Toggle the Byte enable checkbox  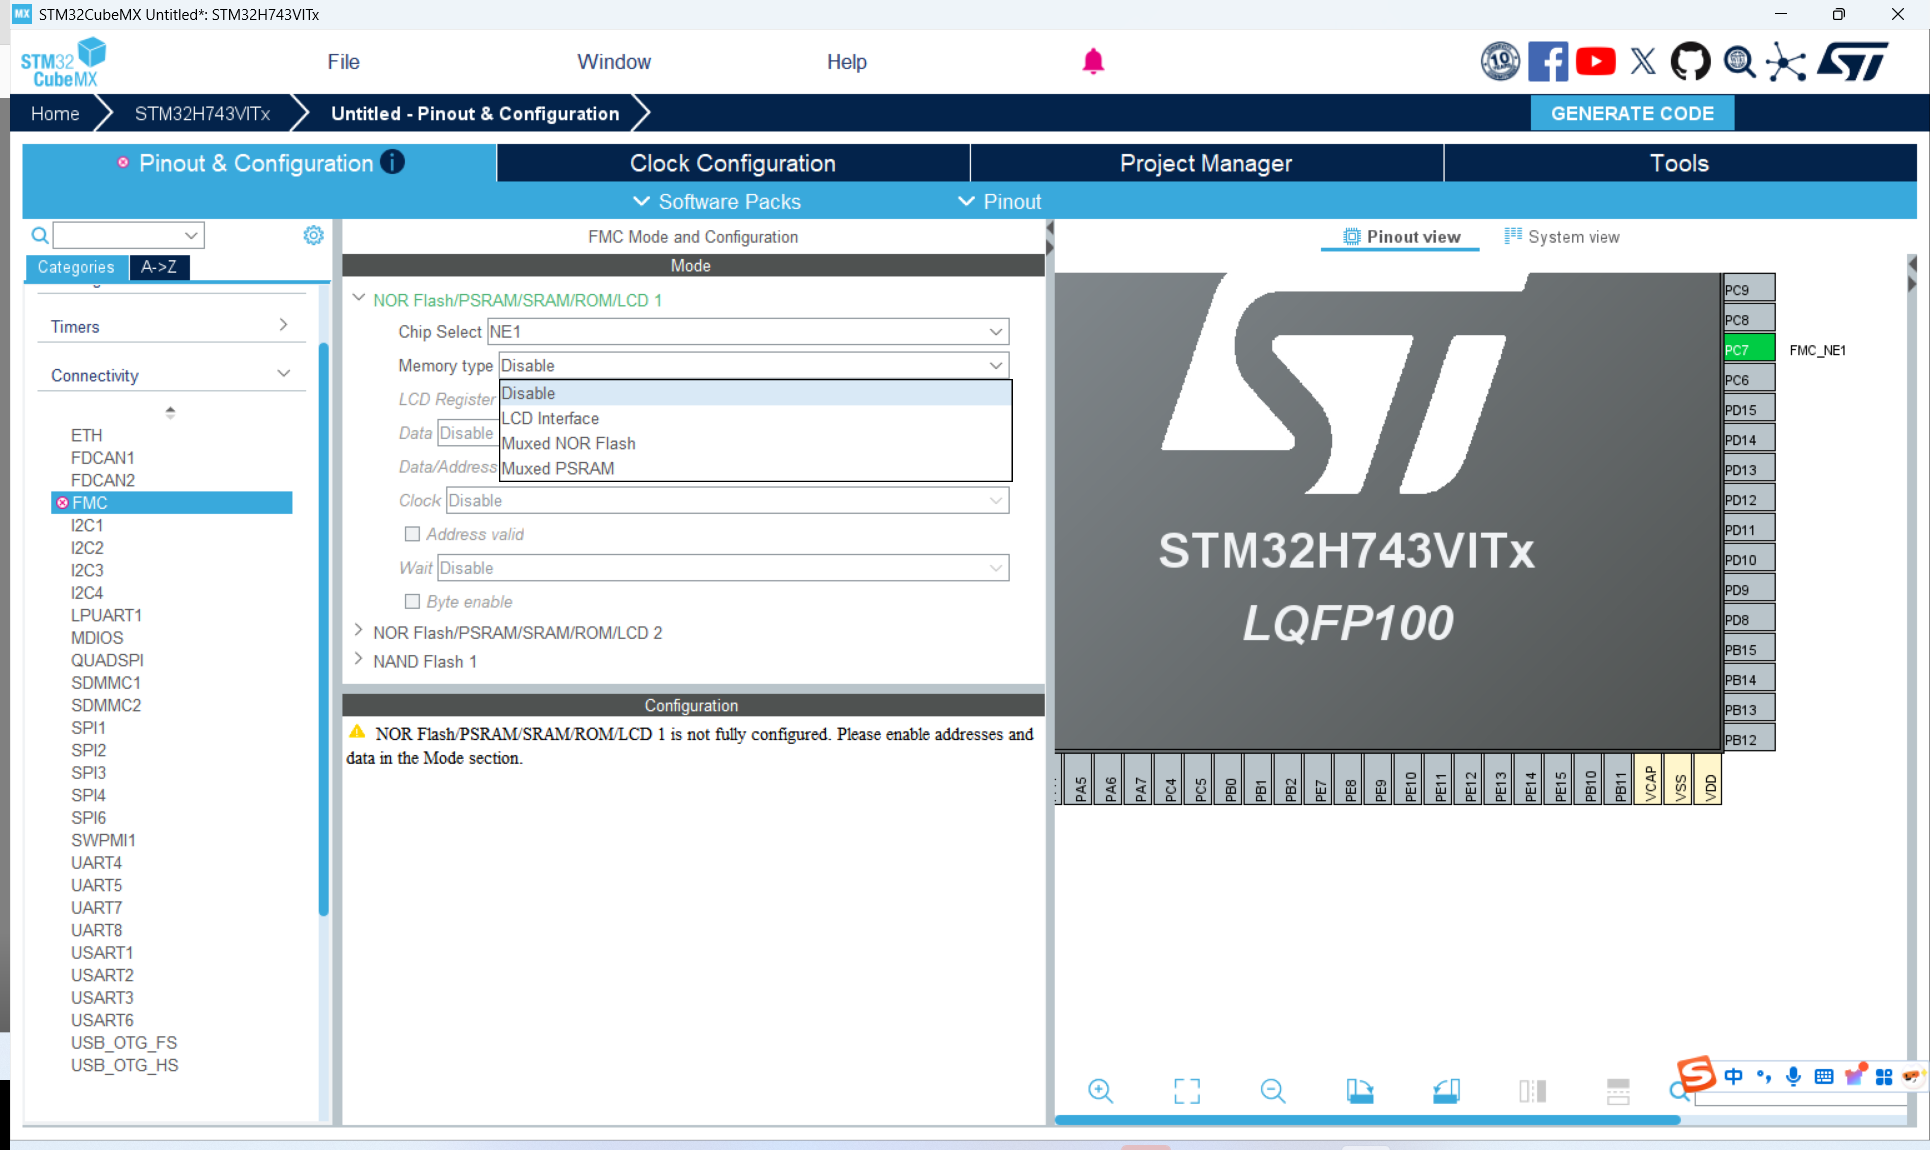pos(412,601)
